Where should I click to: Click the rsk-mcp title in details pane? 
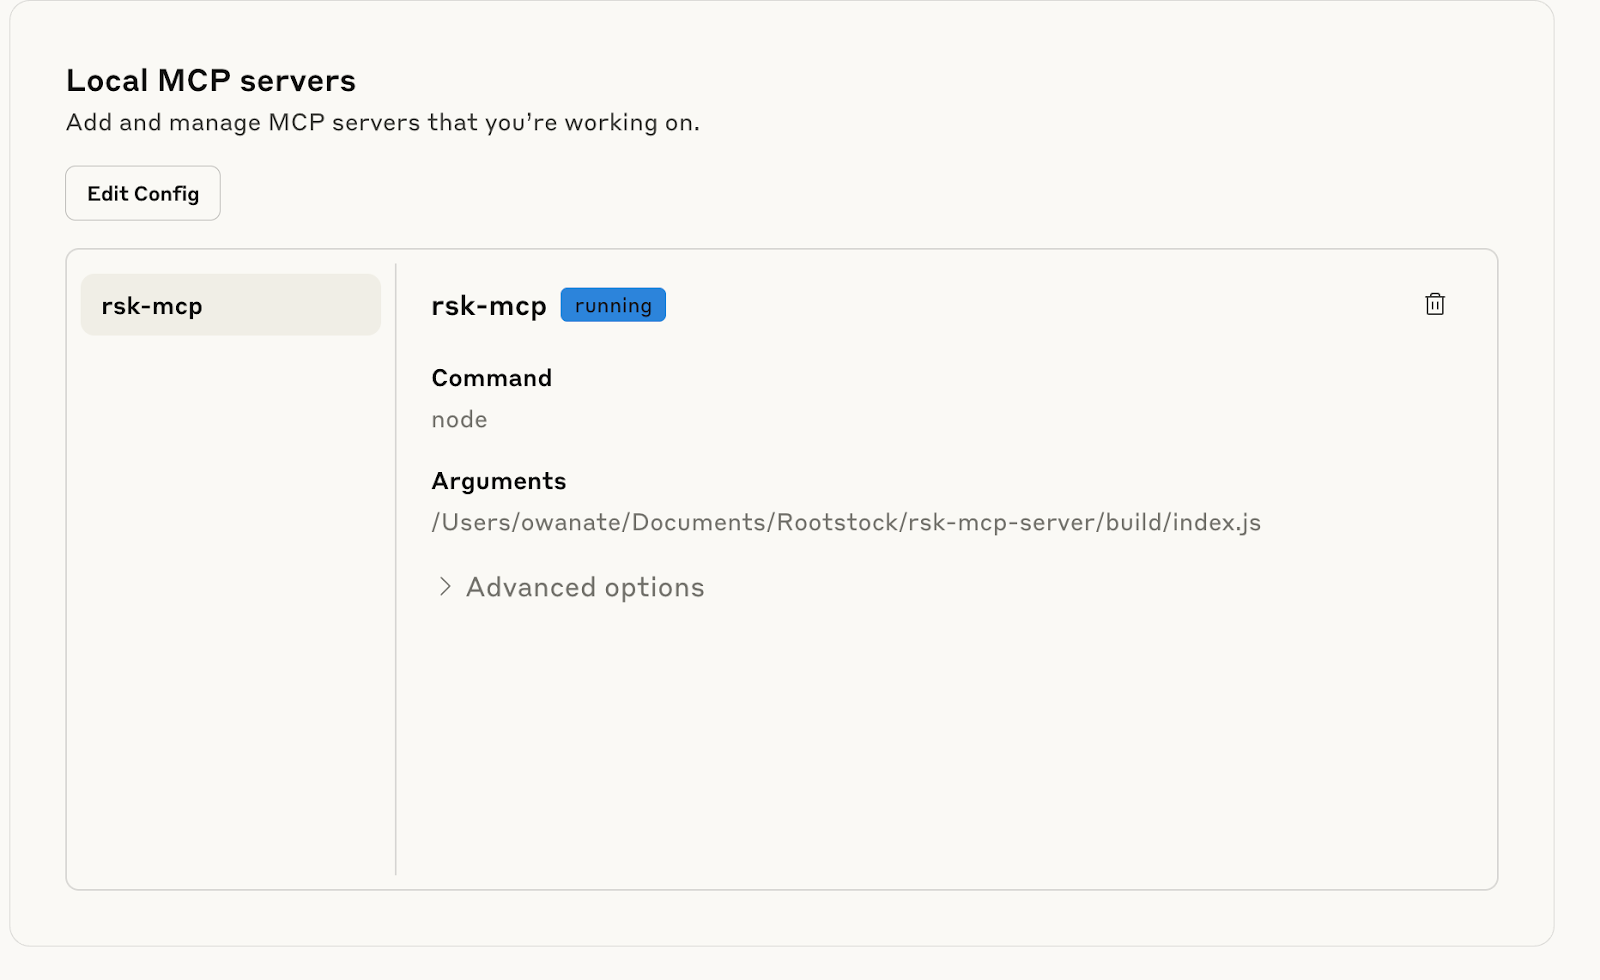[488, 306]
